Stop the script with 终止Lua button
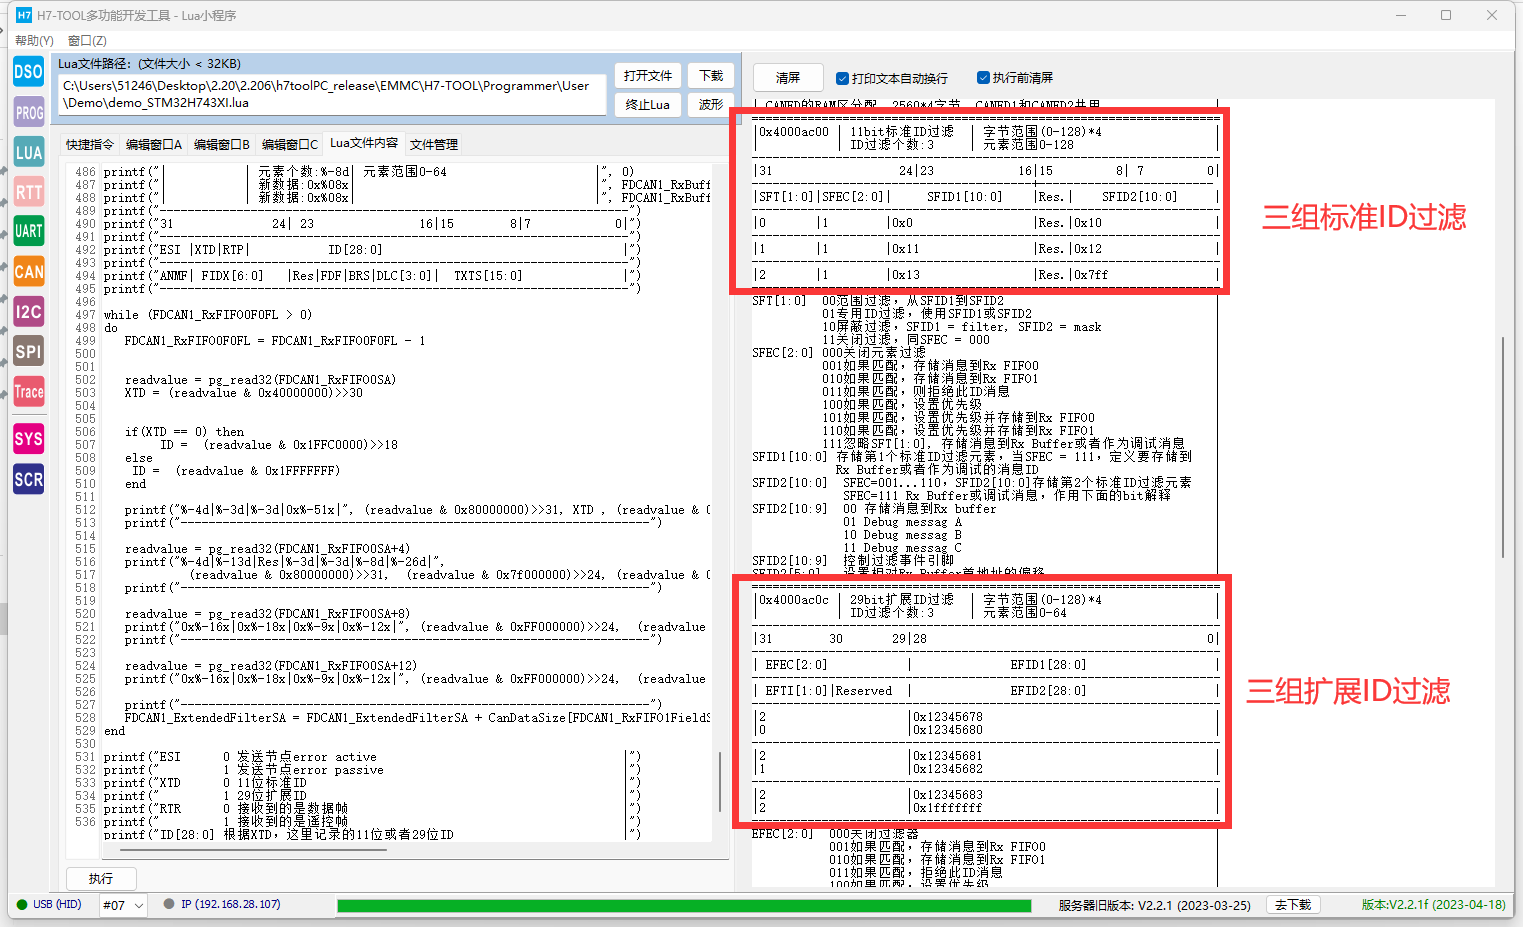The image size is (1523, 927). pyautogui.click(x=648, y=105)
